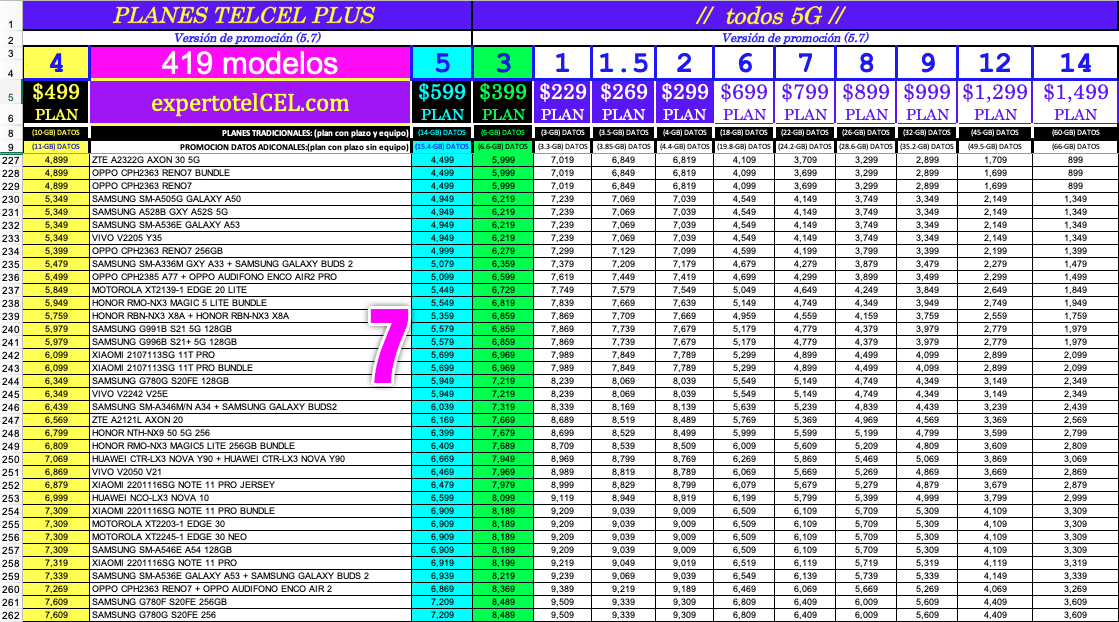Image resolution: width=1119 pixels, height=622 pixels.
Task: Select the $269 plan header cell
Action: click(x=624, y=102)
